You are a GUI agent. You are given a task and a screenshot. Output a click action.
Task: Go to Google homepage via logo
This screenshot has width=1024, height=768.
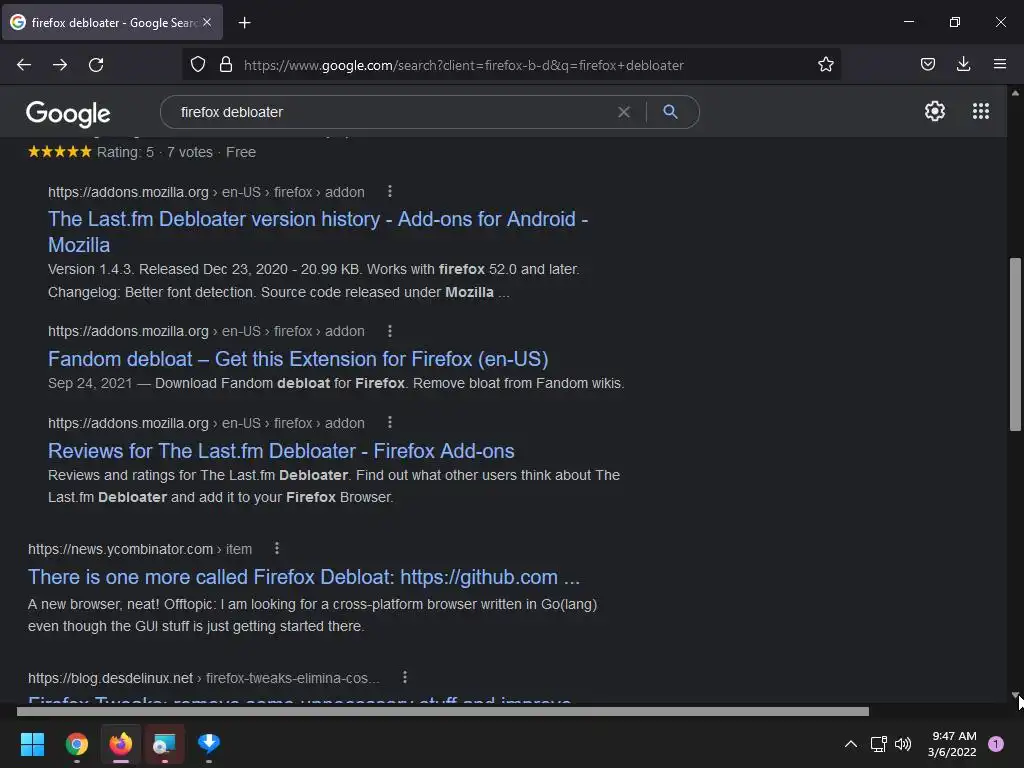[68, 114]
